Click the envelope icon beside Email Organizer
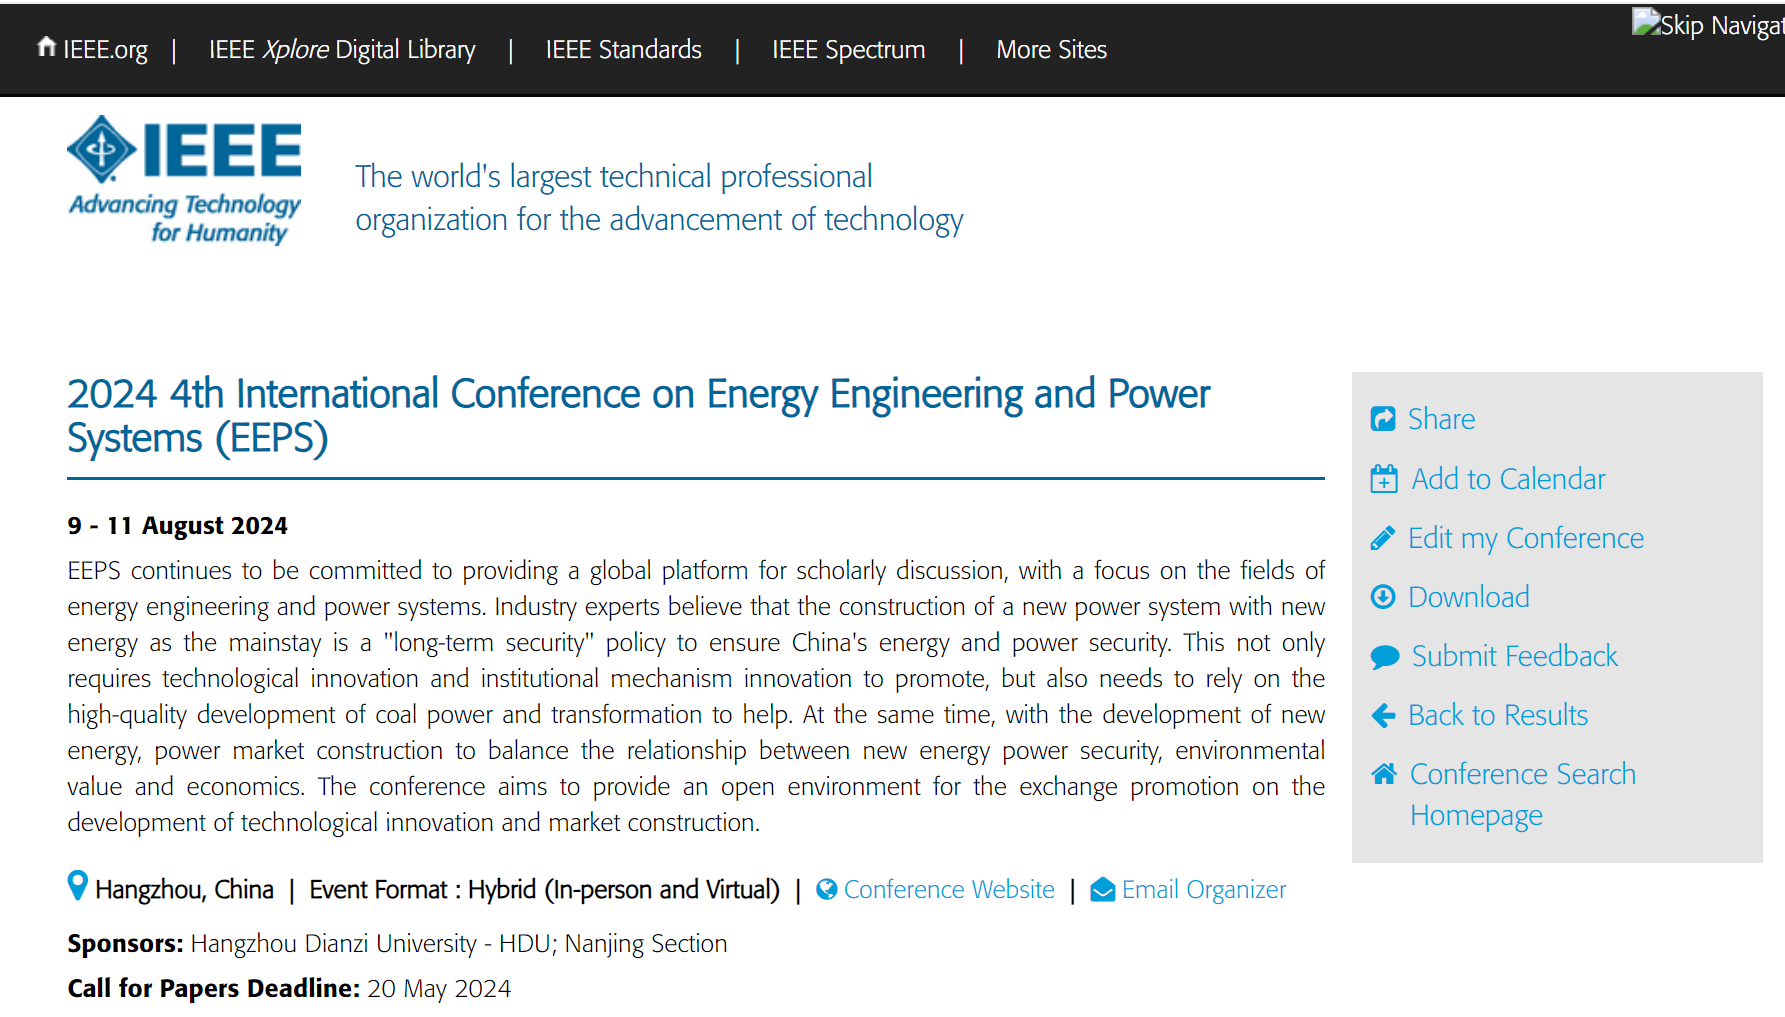This screenshot has width=1785, height=1017. click(1102, 889)
